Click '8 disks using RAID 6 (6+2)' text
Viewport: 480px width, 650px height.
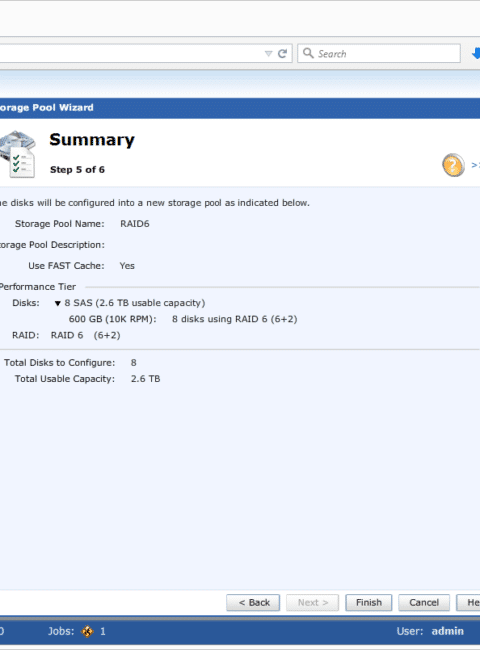click(235, 319)
